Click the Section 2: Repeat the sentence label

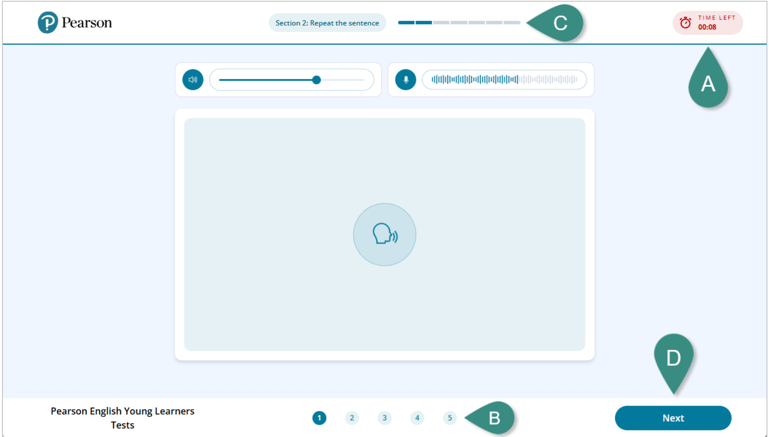[327, 23]
